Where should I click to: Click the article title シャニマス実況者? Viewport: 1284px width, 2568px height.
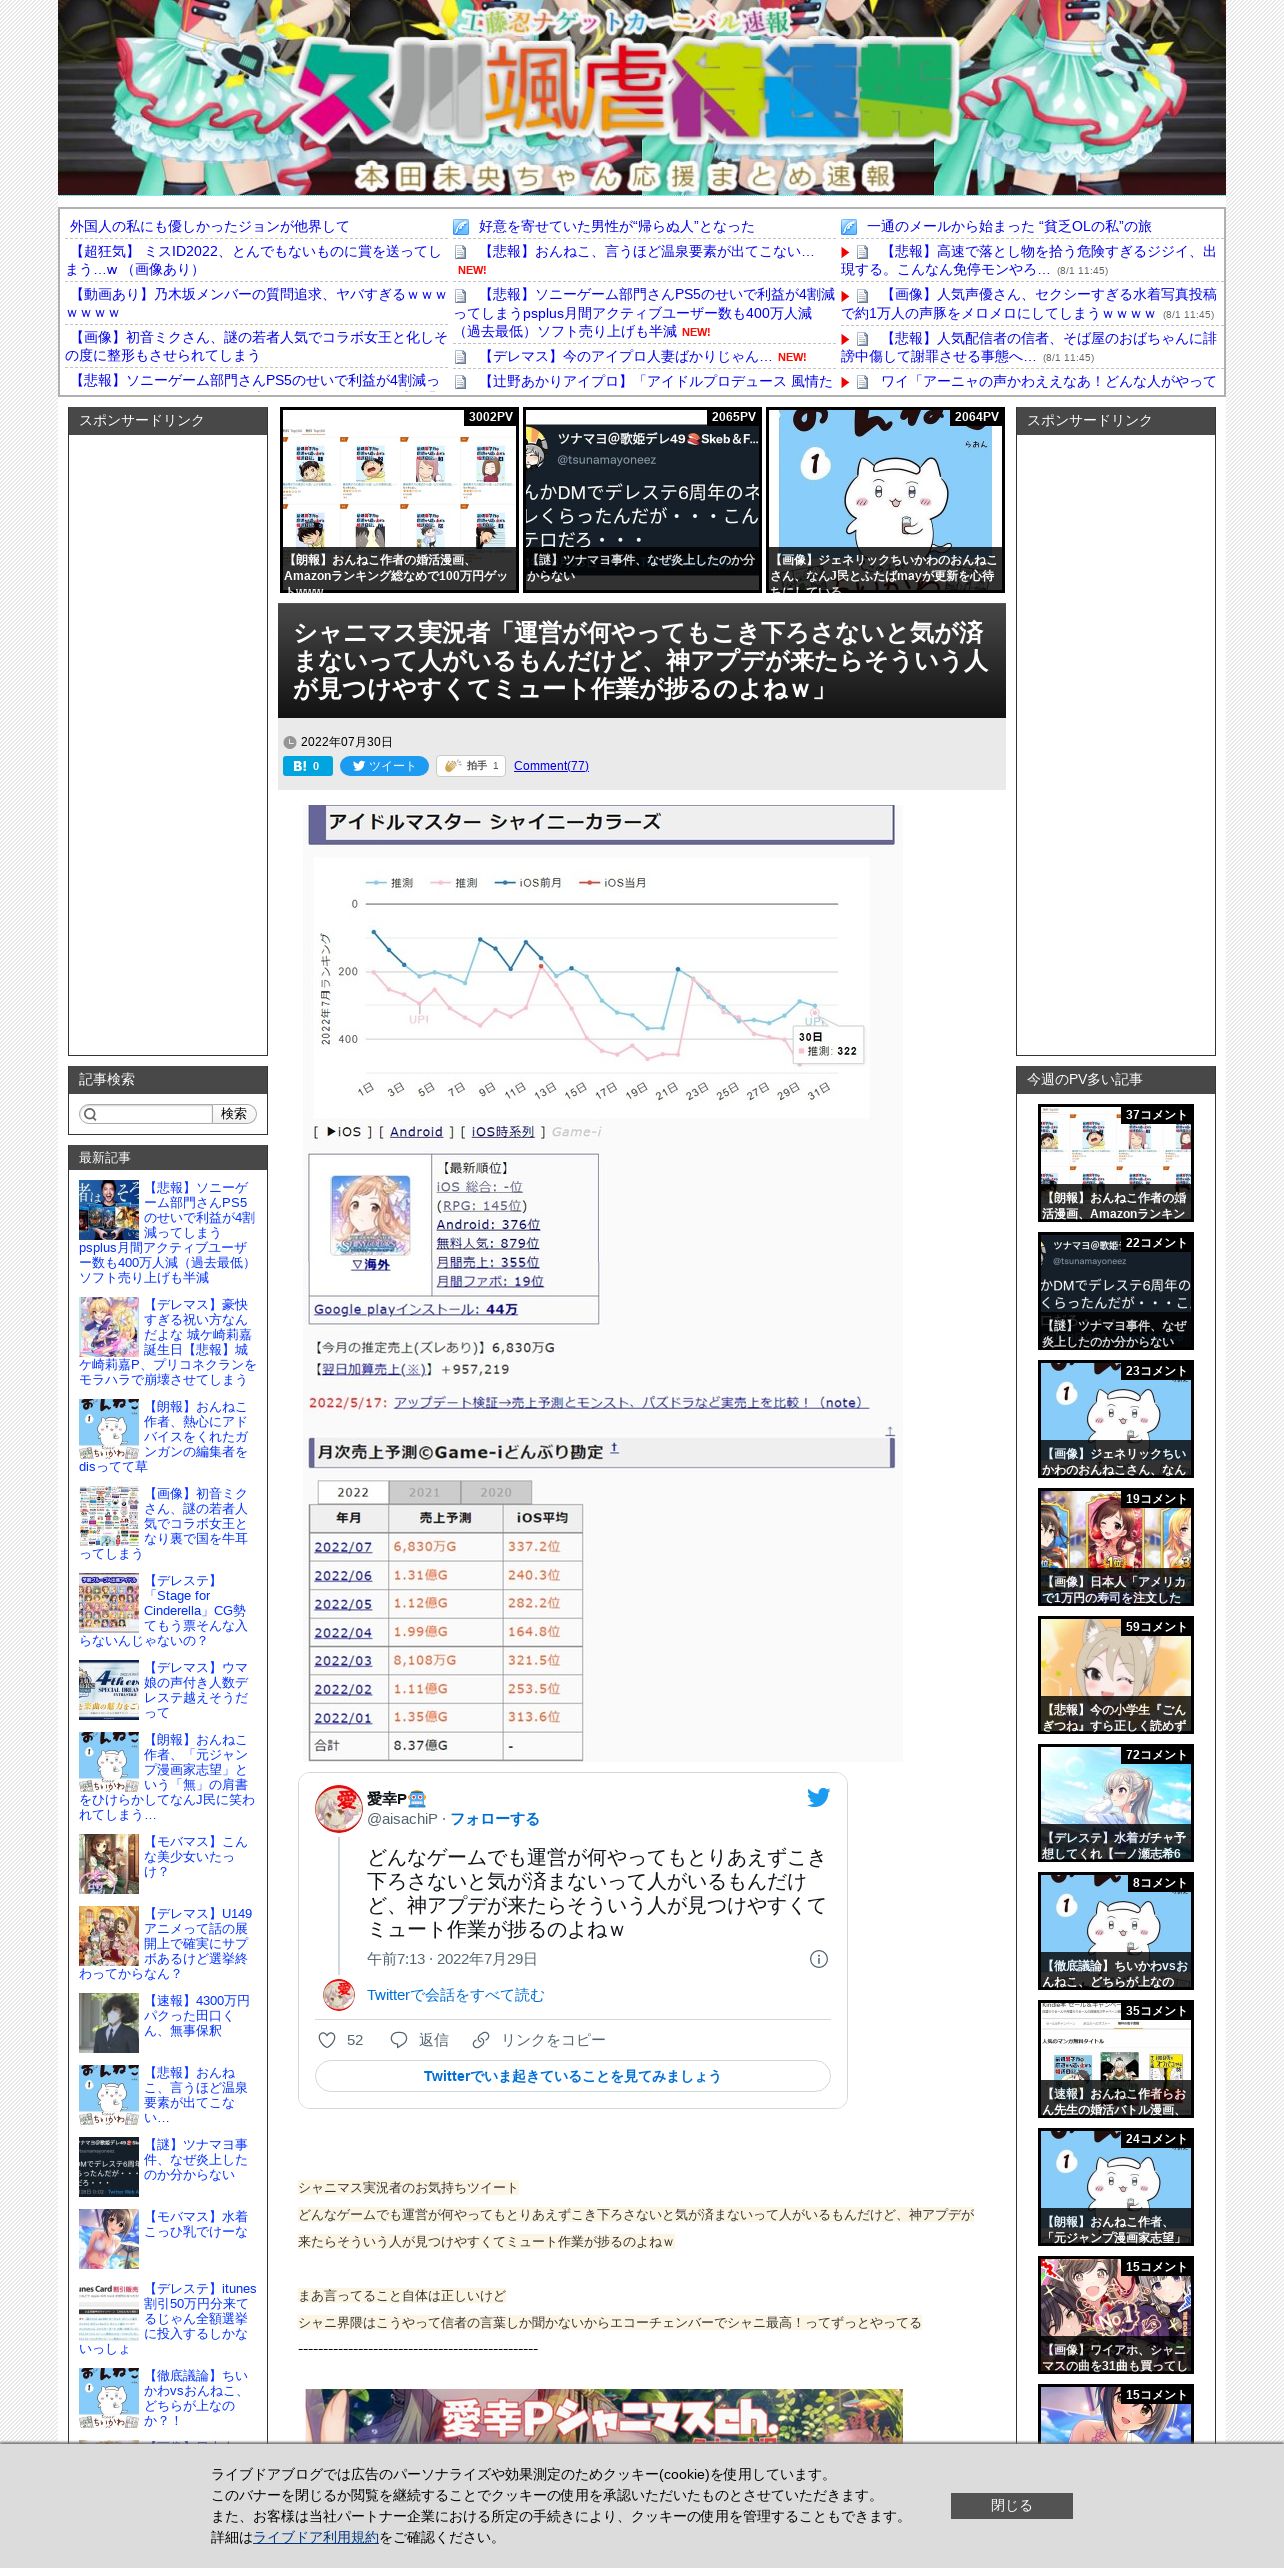pyautogui.click(x=641, y=661)
